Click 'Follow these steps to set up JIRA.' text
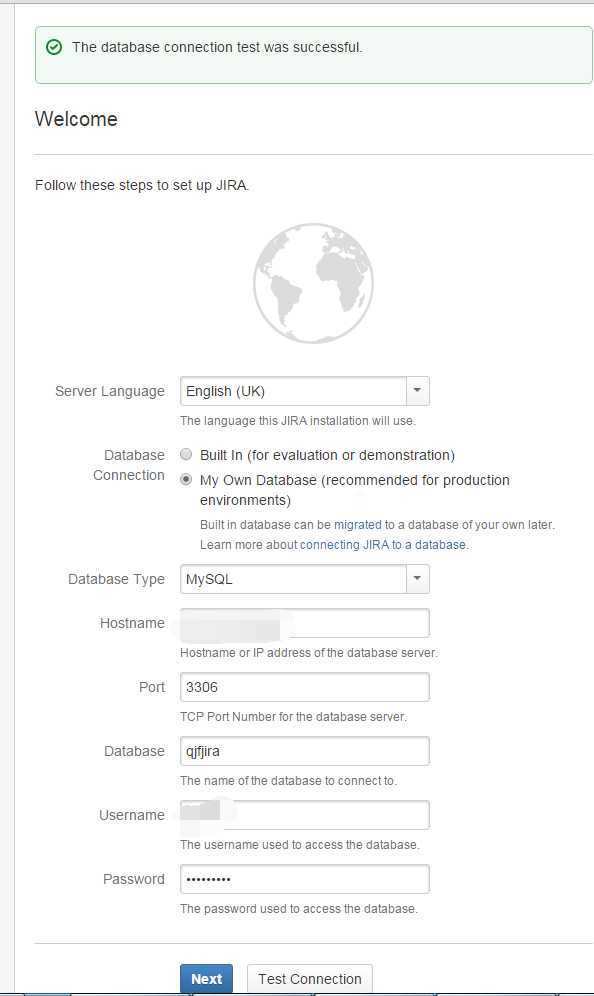 142,185
